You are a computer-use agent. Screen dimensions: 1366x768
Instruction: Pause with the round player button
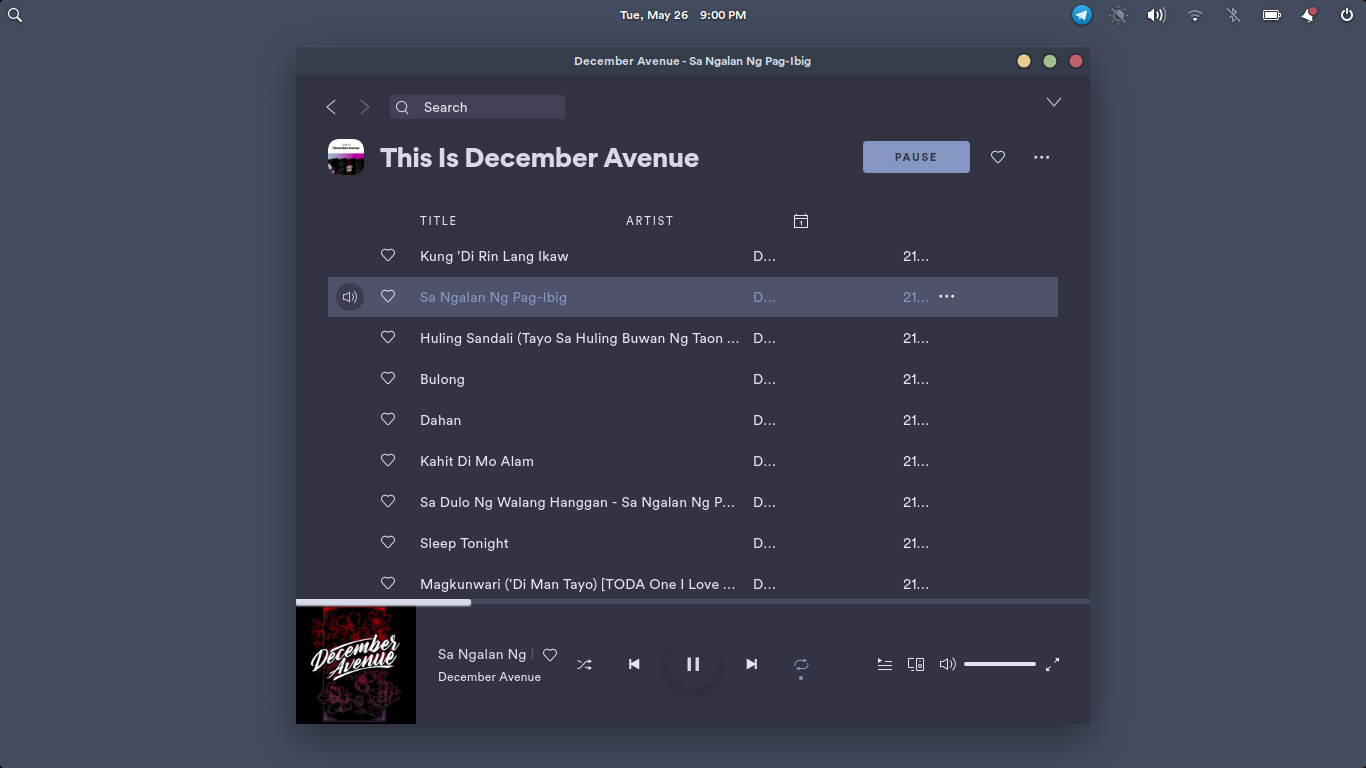tap(693, 664)
